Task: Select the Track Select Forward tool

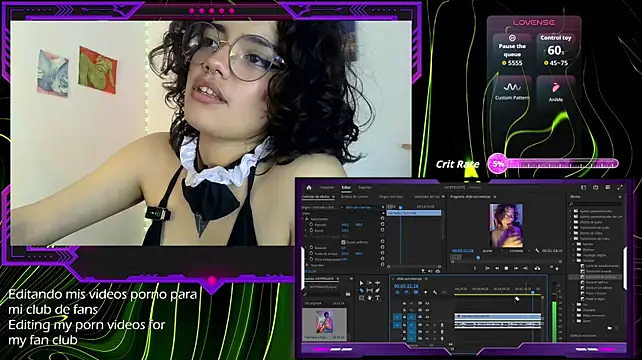Action: pyautogui.click(x=369, y=283)
